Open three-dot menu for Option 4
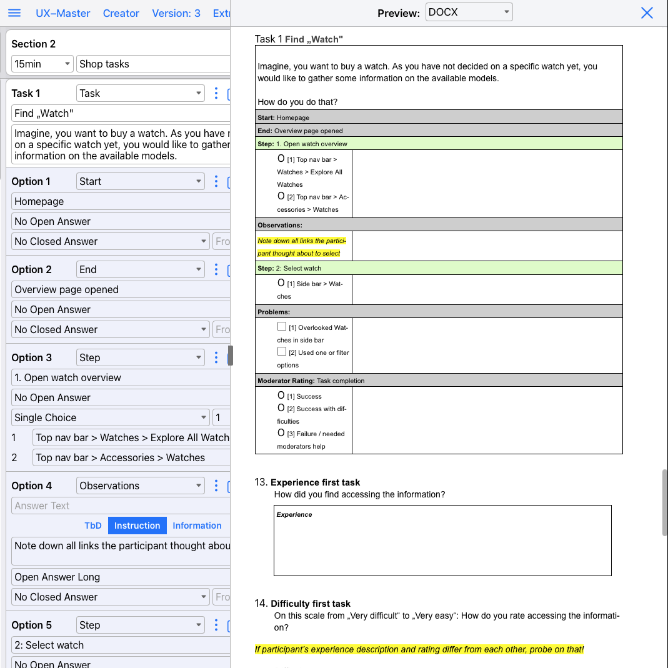Viewport: 668px width, 668px height. point(216,486)
